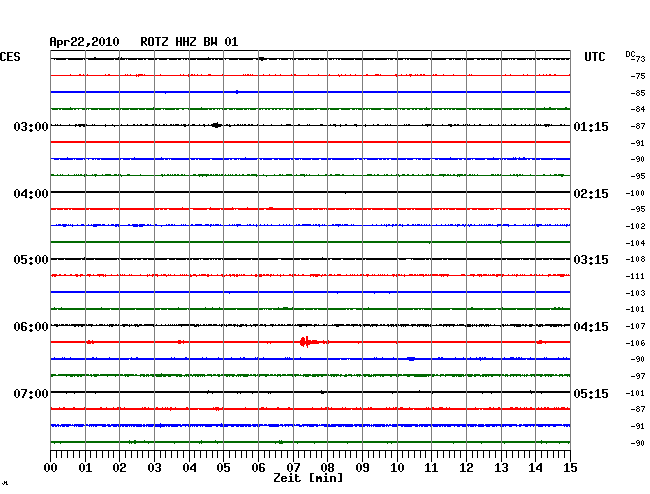Click the "05:00" local time label

tap(31, 260)
